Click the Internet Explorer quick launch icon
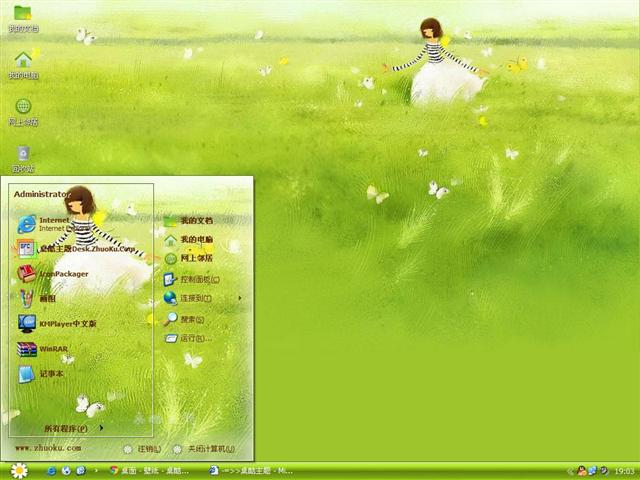640x480 pixels. [x=51, y=471]
